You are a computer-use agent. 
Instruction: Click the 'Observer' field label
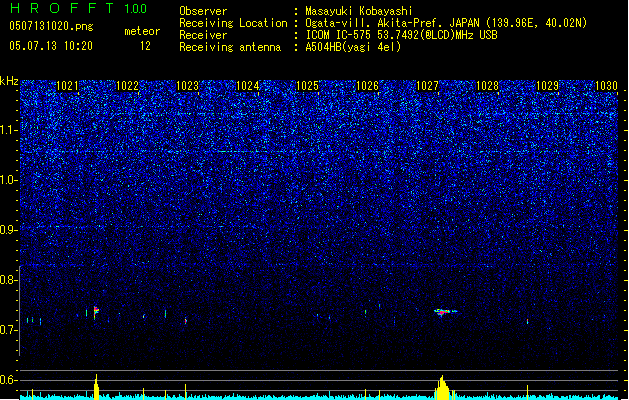click(x=203, y=11)
